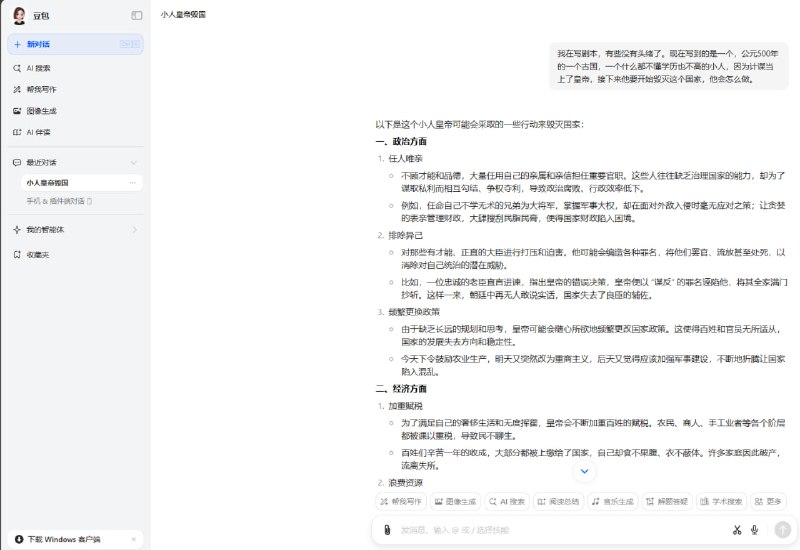Click 下载 Windows 客户端 link
Screen dimensions: 800x550
coord(64,539)
